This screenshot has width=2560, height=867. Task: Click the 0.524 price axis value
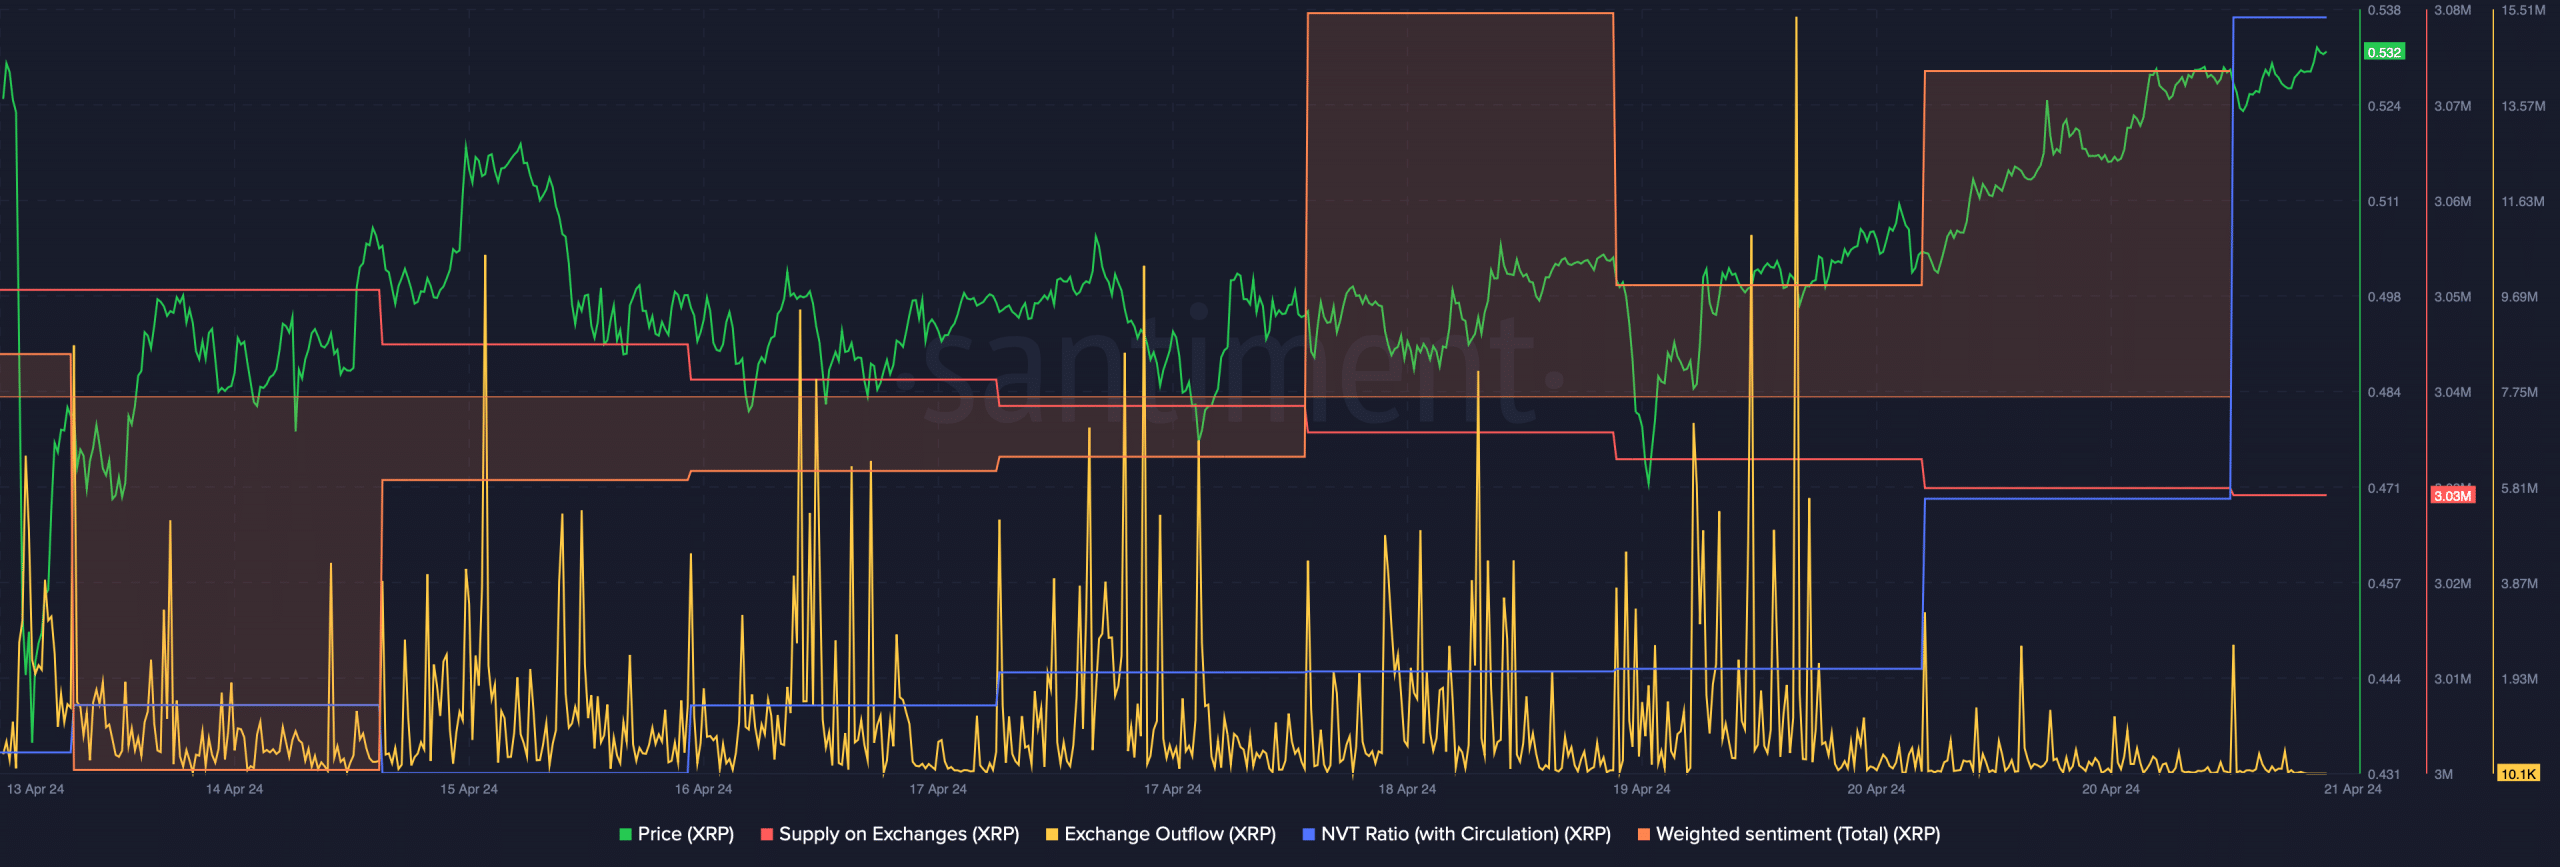point(2384,106)
